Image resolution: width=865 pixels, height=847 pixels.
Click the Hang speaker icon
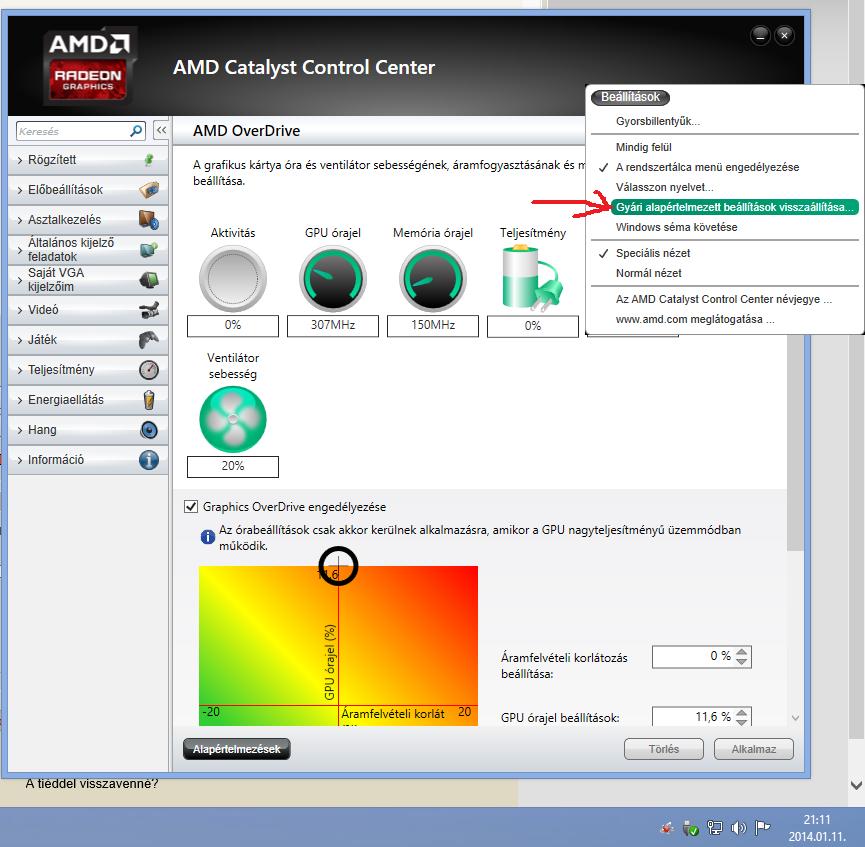pyautogui.click(x=149, y=430)
